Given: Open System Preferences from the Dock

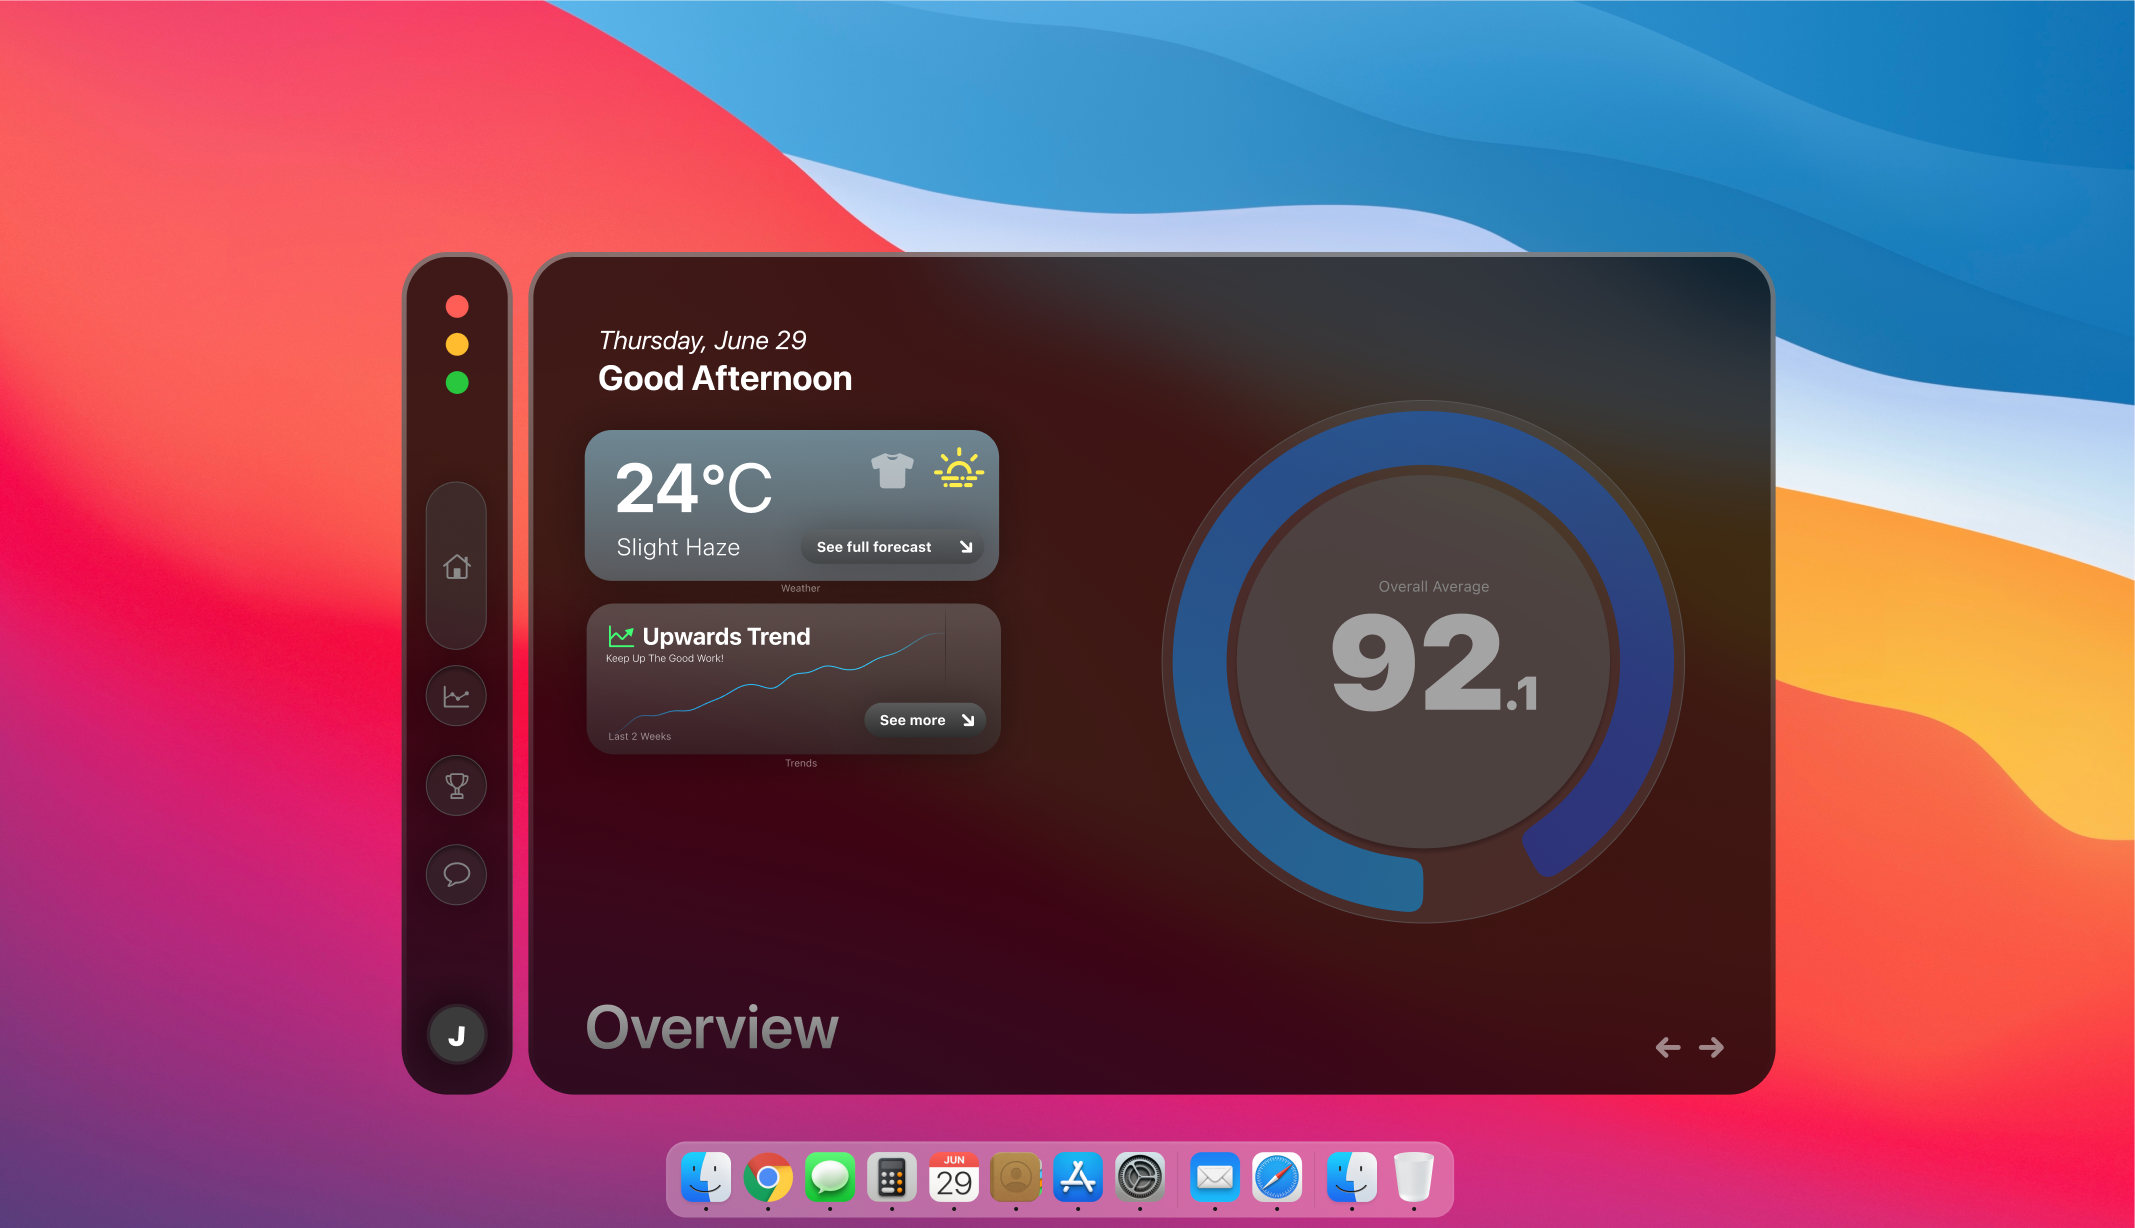Looking at the screenshot, I should click(1139, 1179).
